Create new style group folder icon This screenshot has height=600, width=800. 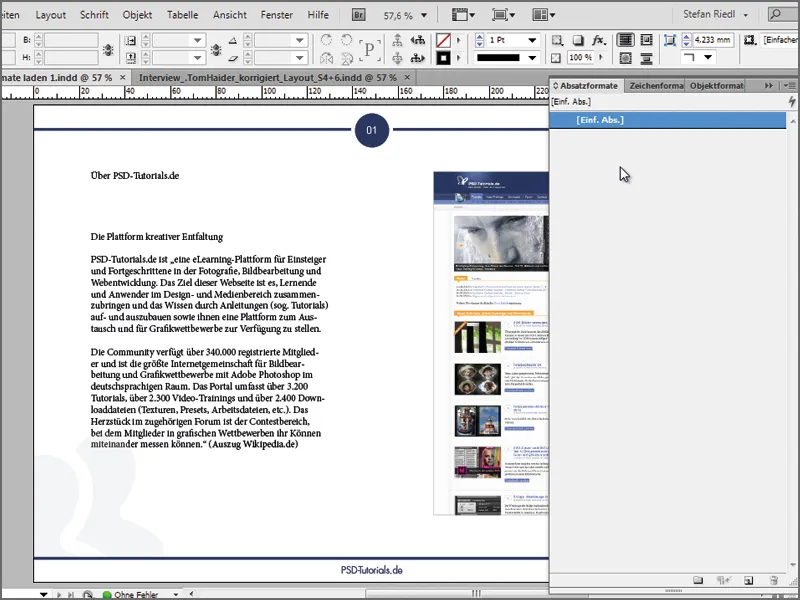[698, 580]
